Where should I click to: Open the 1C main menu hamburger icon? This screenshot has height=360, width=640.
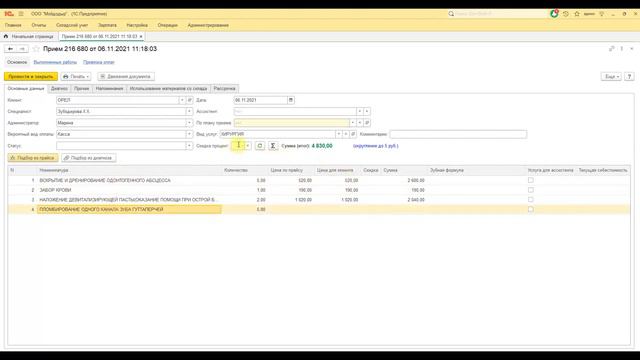point(21,14)
